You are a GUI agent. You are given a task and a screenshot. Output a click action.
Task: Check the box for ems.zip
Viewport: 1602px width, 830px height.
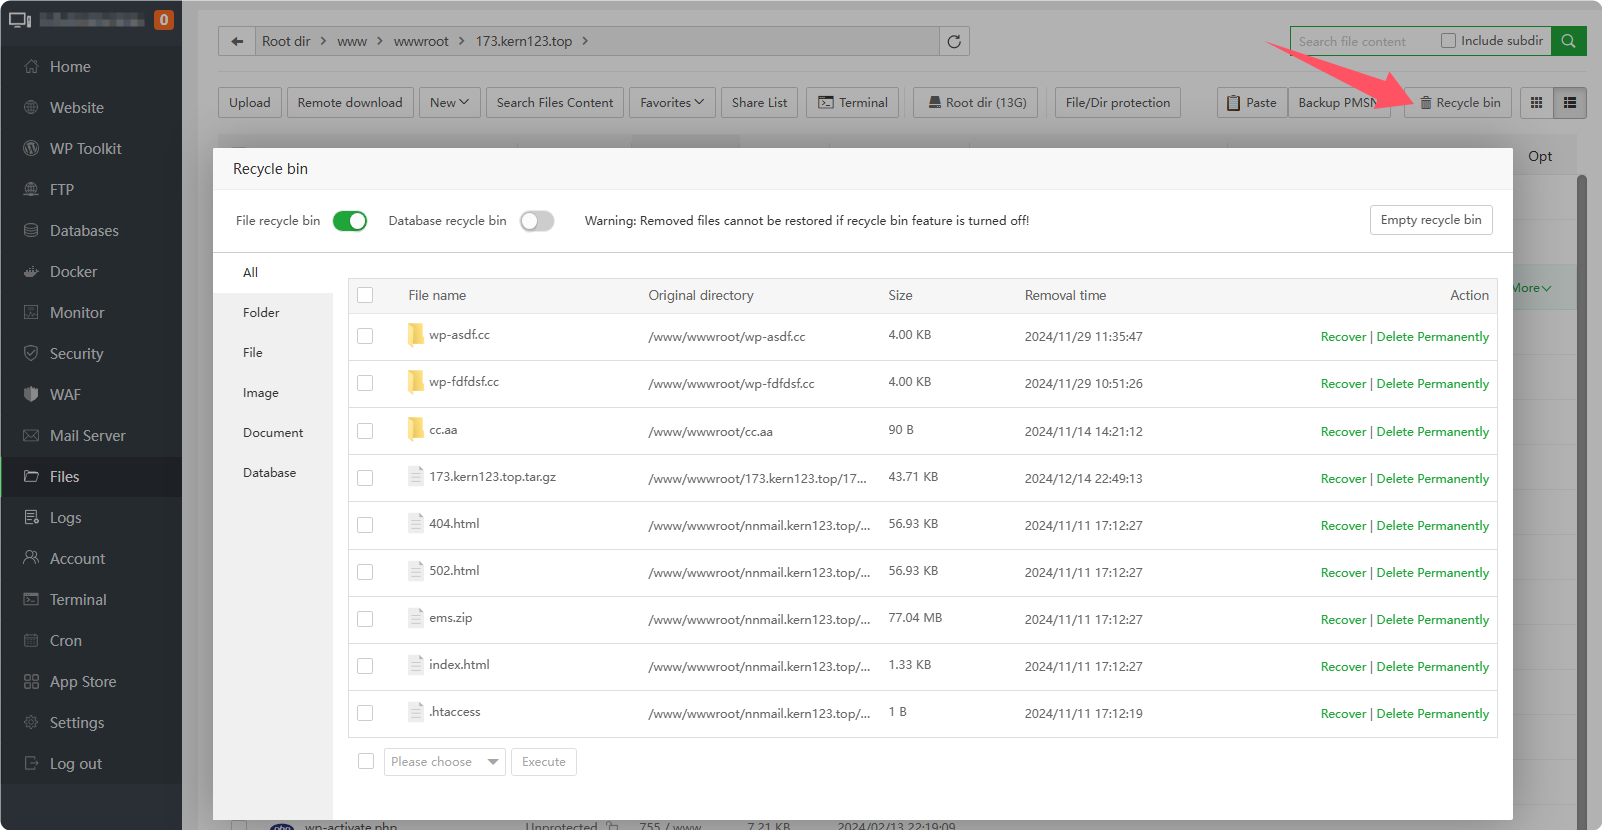(365, 619)
